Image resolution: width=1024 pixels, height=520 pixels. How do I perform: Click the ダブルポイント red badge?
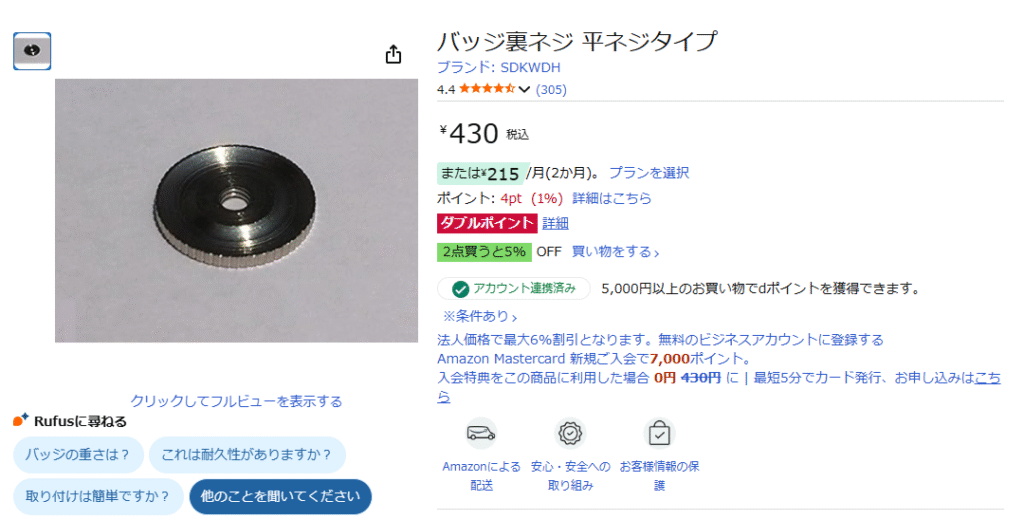pyautogui.click(x=487, y=223)
